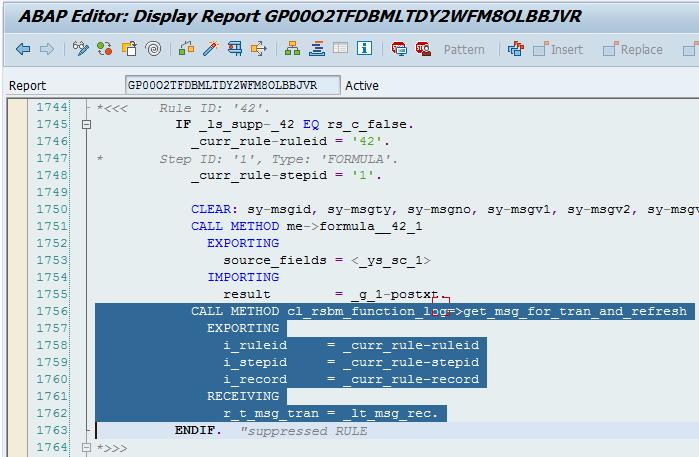Click the Forward arrow icon
Viewport: 699px width, 457px height.
pyautogui.click(x=45, y=49)
